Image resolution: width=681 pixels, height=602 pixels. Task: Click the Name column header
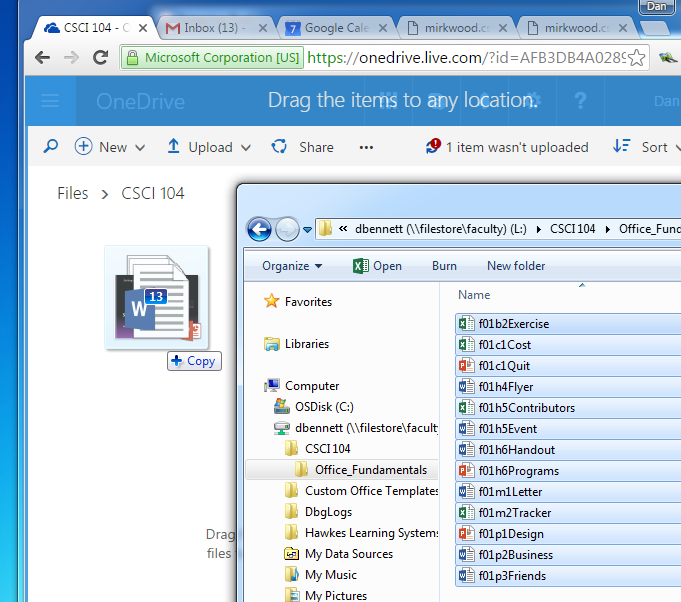point(474,295)
